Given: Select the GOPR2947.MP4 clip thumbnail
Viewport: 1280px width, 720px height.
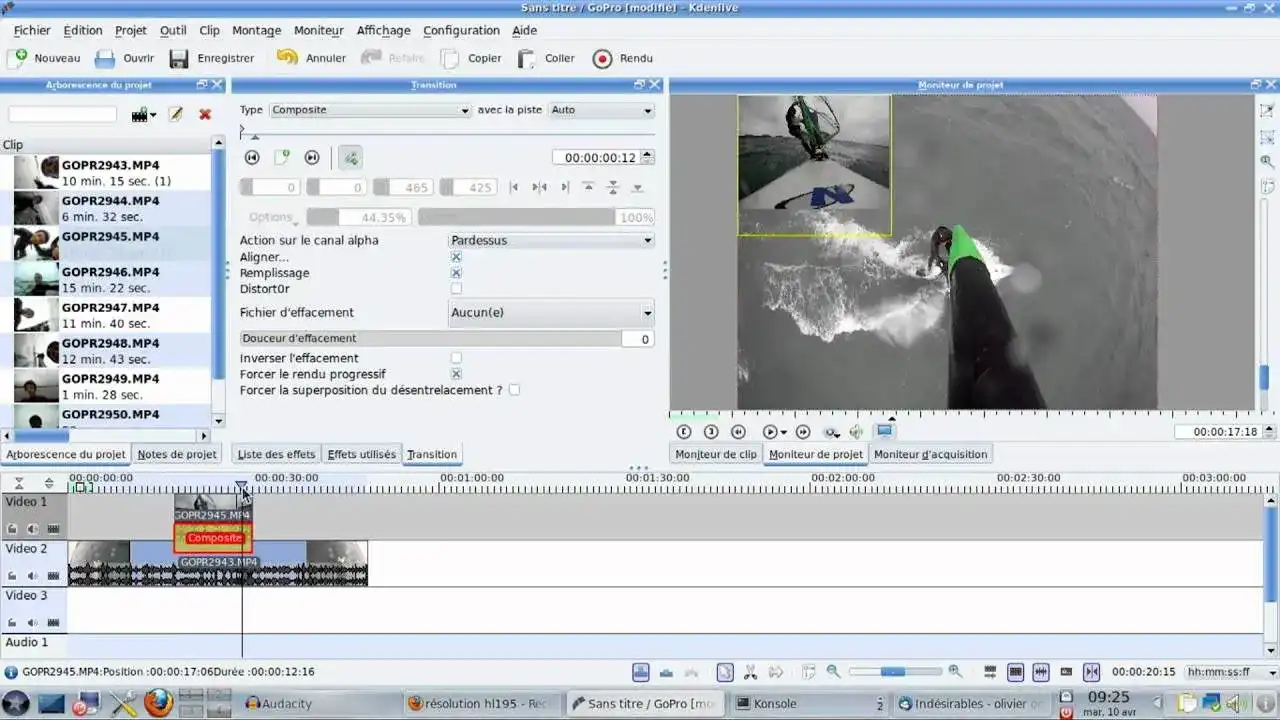Looking at the screenshot, I should pos(35,314).
